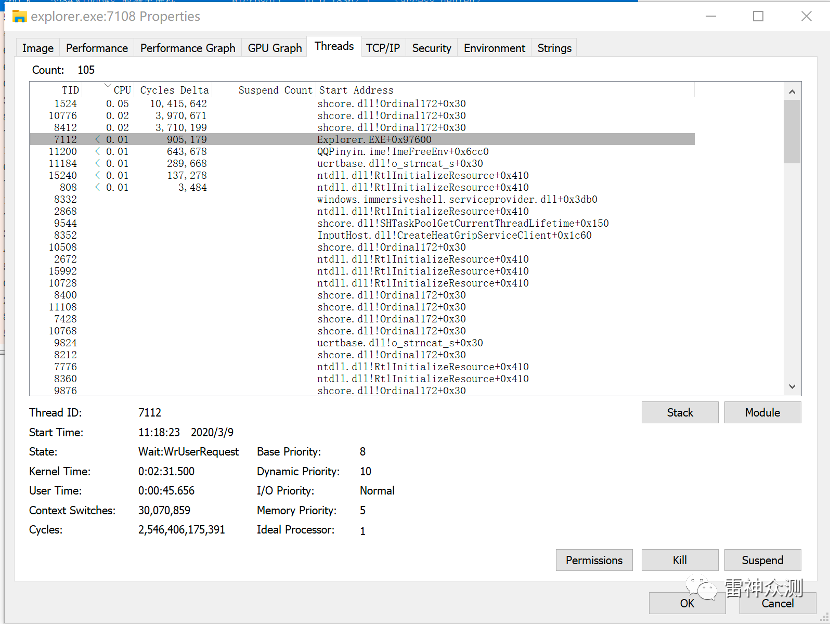Select thread row with TID 1524
Viewport: 830px width, 624px height.
pyautogui.click(x=362, y=104)
